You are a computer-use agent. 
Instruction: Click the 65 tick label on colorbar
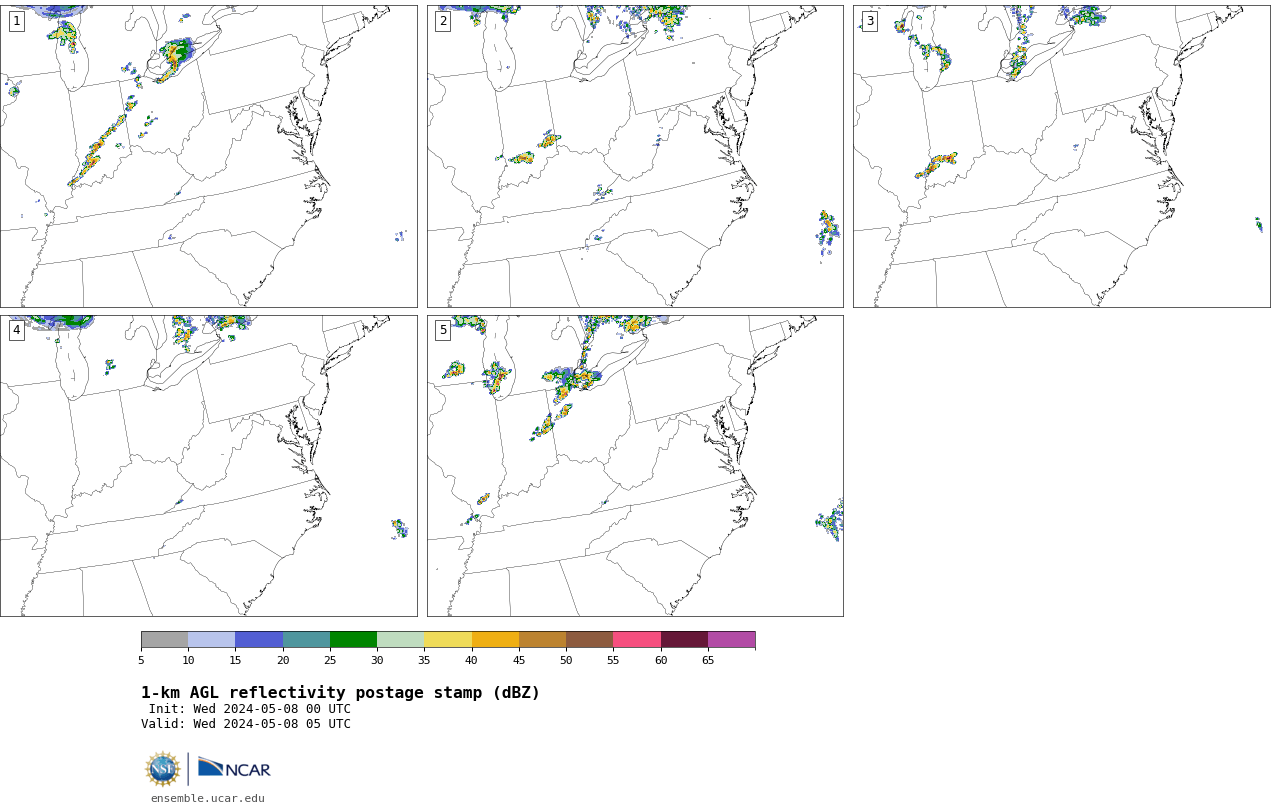coord(708,661)
